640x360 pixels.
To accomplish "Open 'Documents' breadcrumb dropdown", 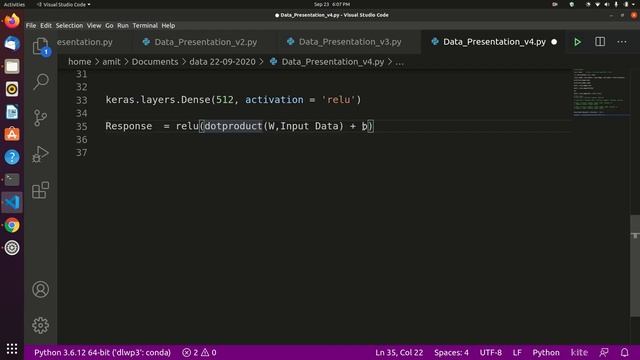I will pyautogui.click(x=155, y=62).
